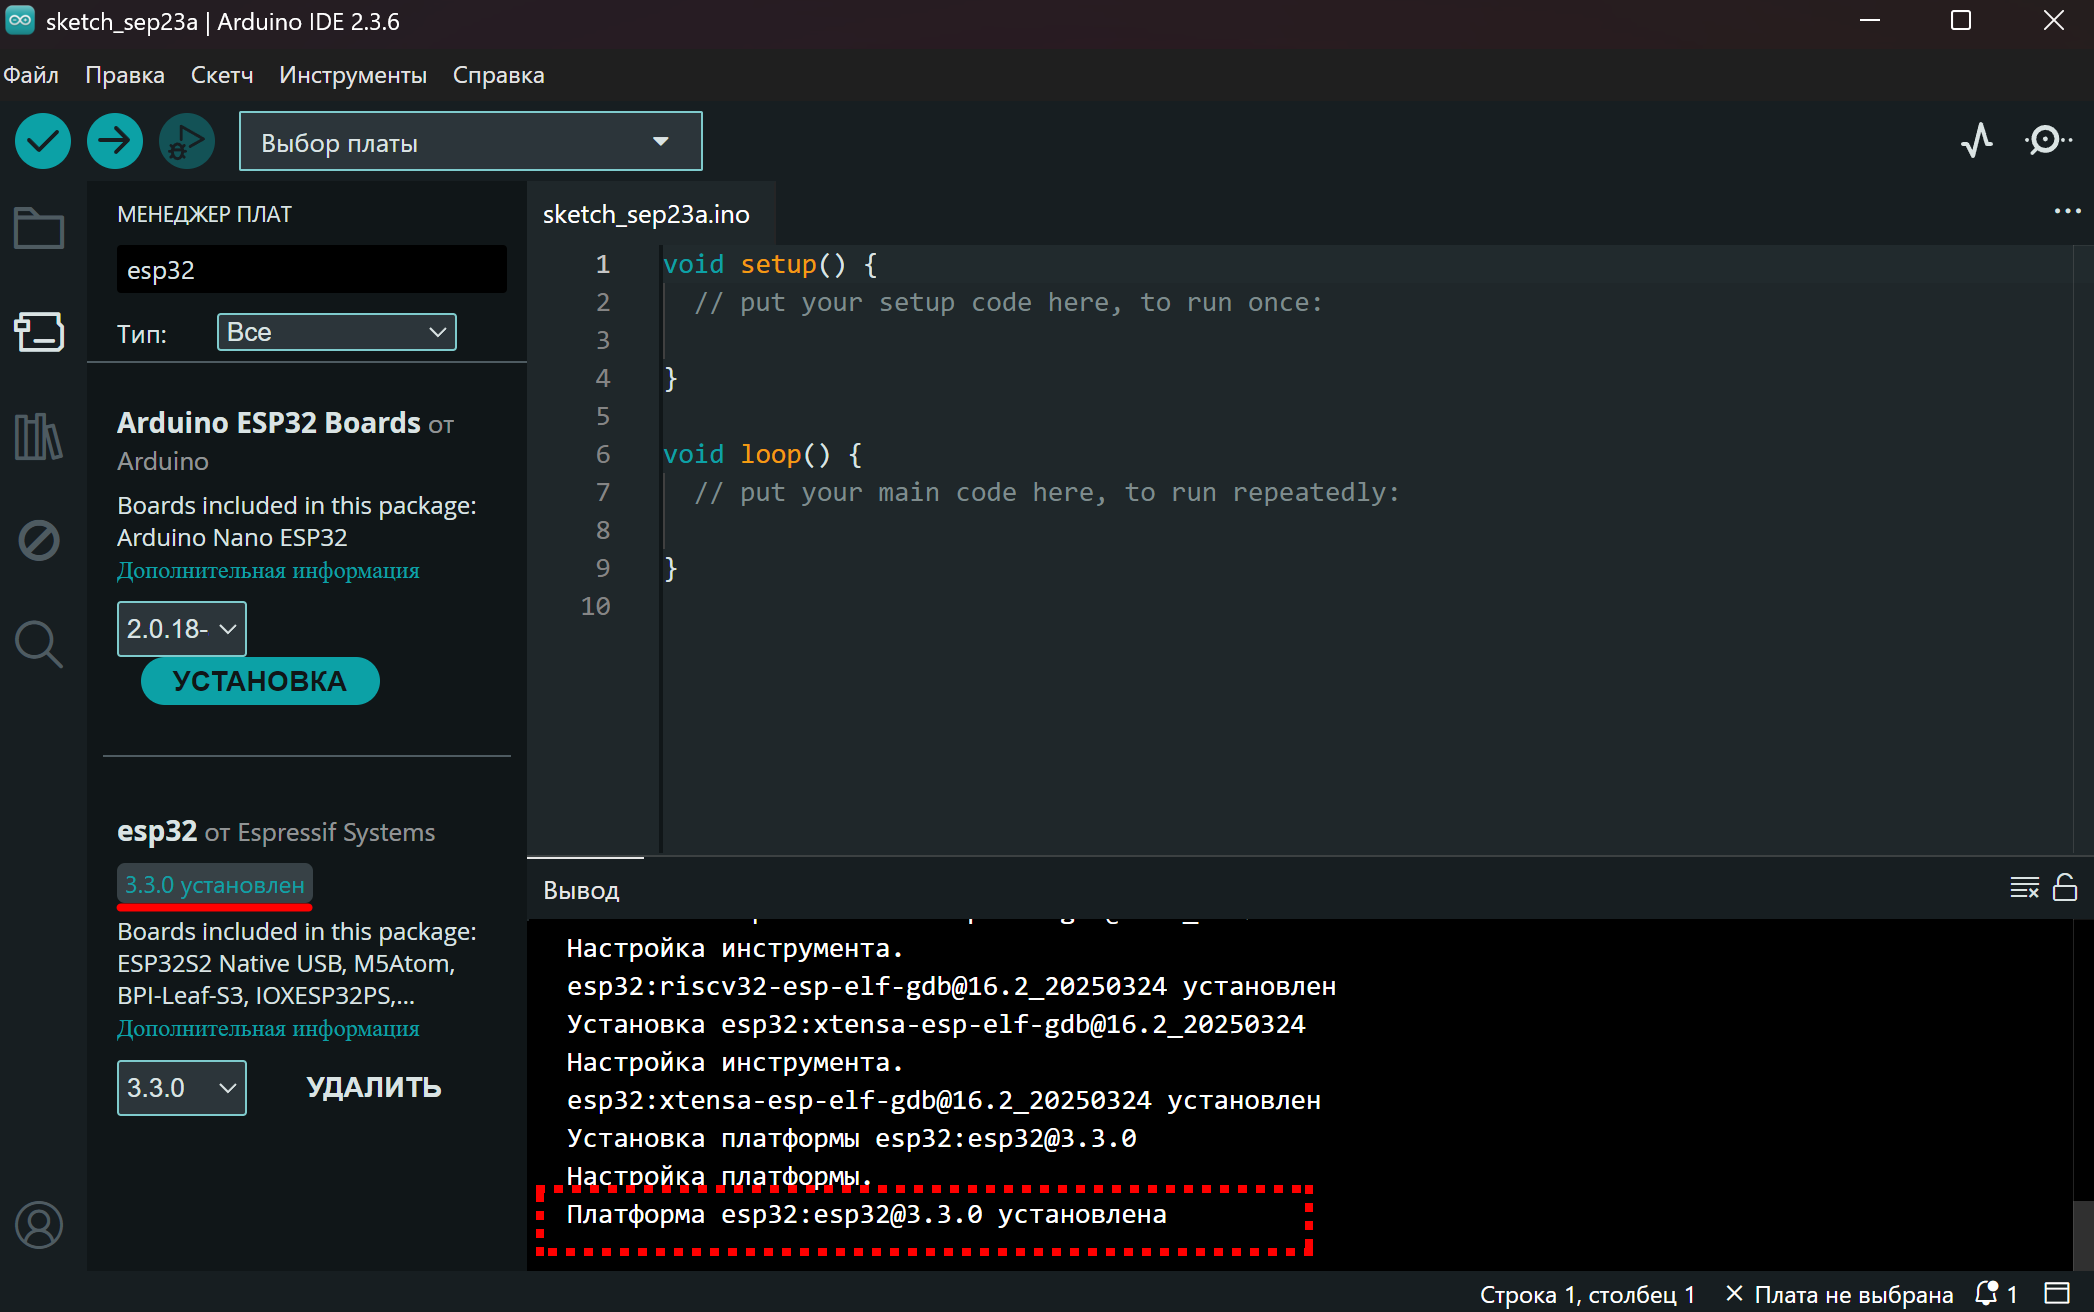
Task: Open the Скетч menu
Action: click(x=221, y=75)
